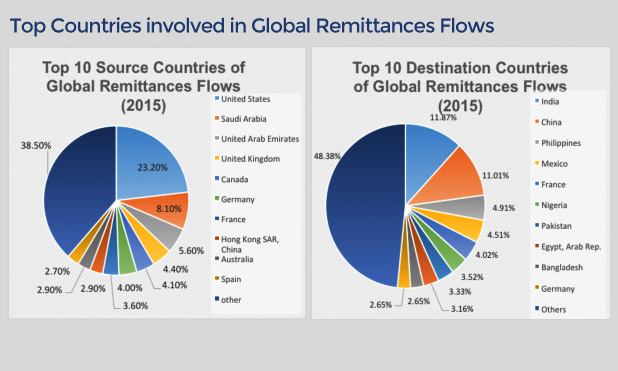Click the Nigeria legend color square
Viewport: 618px width, 371px height.
537,204
